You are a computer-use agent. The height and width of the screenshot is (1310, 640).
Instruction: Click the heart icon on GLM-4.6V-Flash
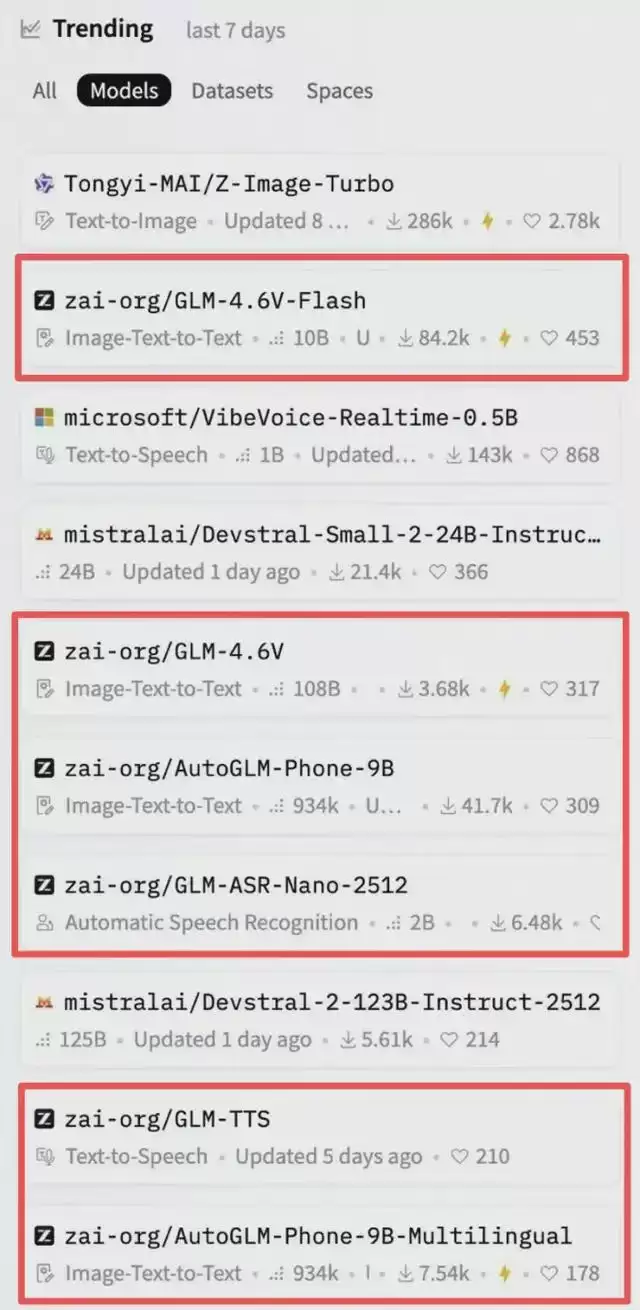coord(549,338)
